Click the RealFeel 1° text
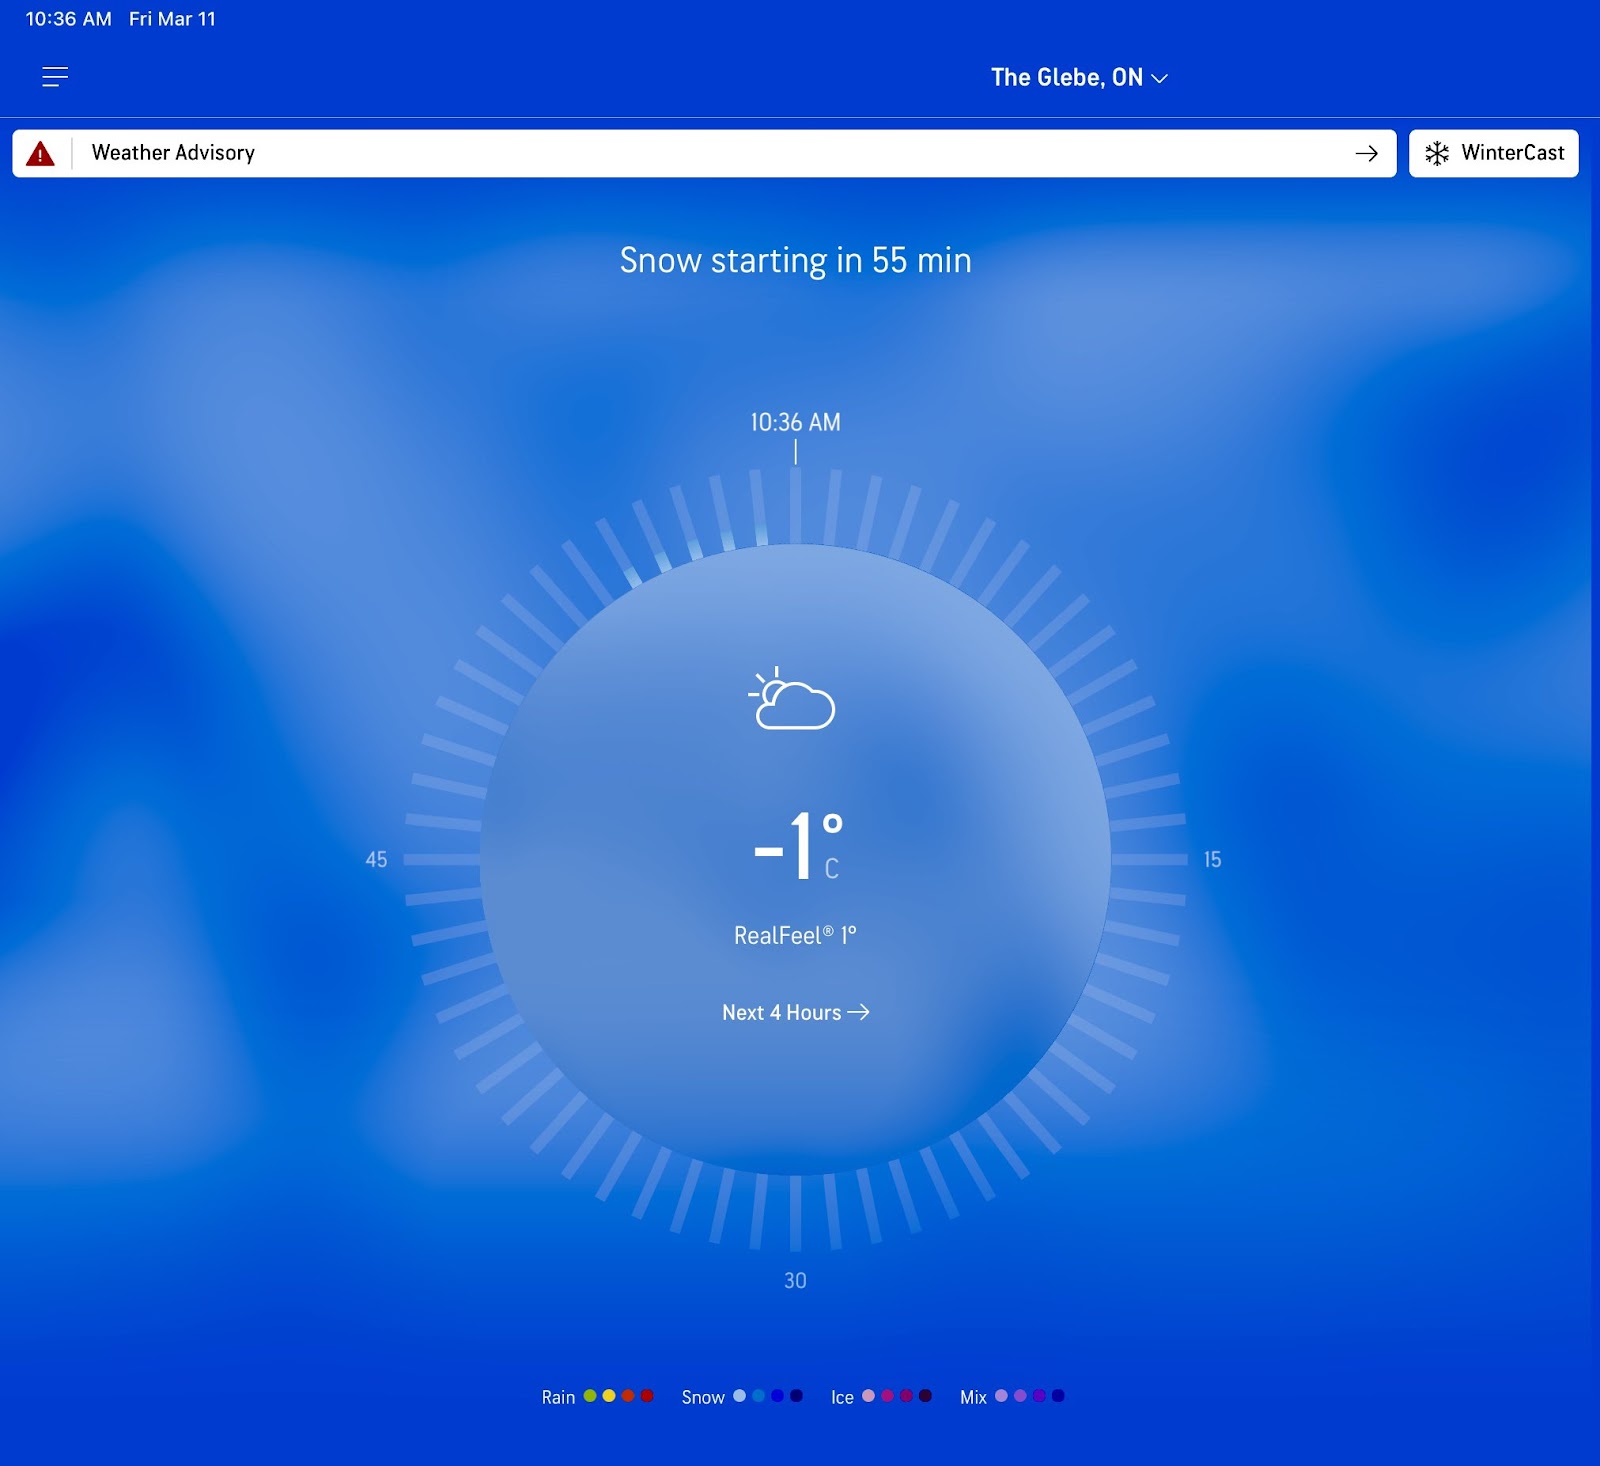The image size is (1600, 1466). pos(795,935)
